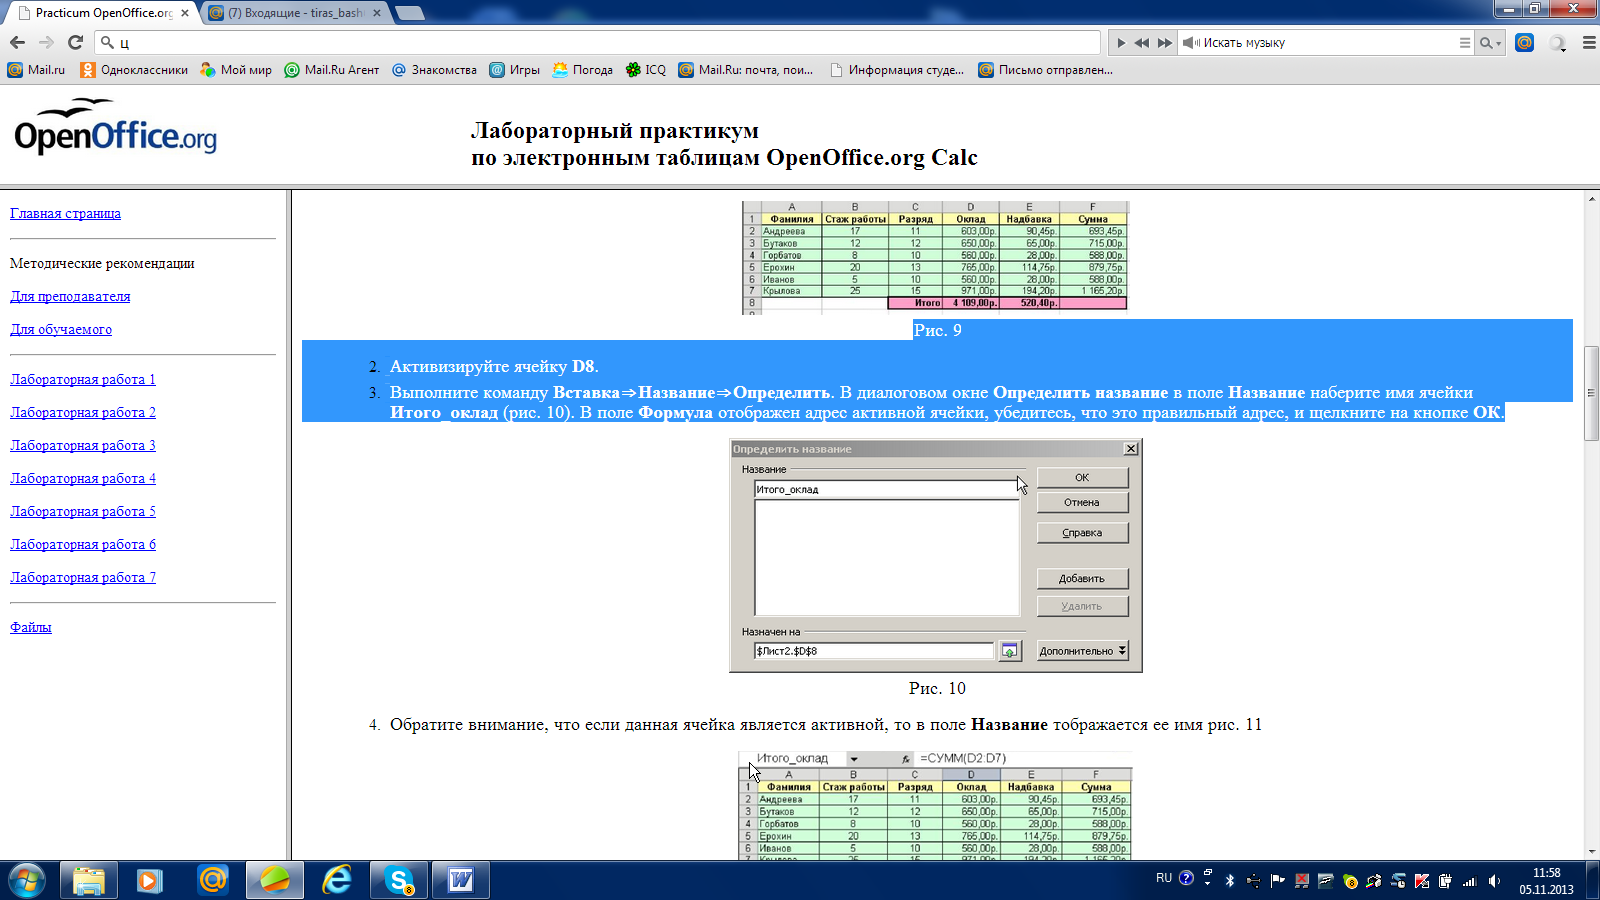The image size is (1600, 900).
Task: Open Лабораторная работа 4
Action: pyautogui.click(x=83, y=478)
